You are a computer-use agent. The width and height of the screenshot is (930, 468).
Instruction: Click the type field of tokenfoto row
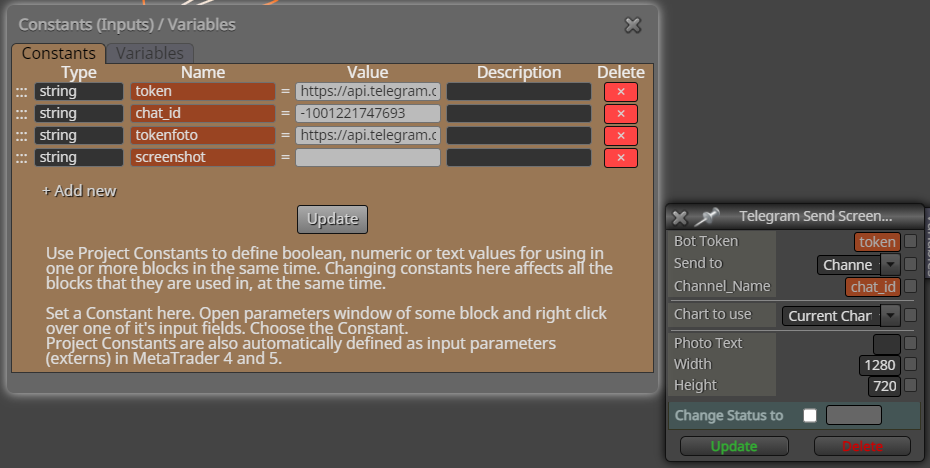point(79,135)
